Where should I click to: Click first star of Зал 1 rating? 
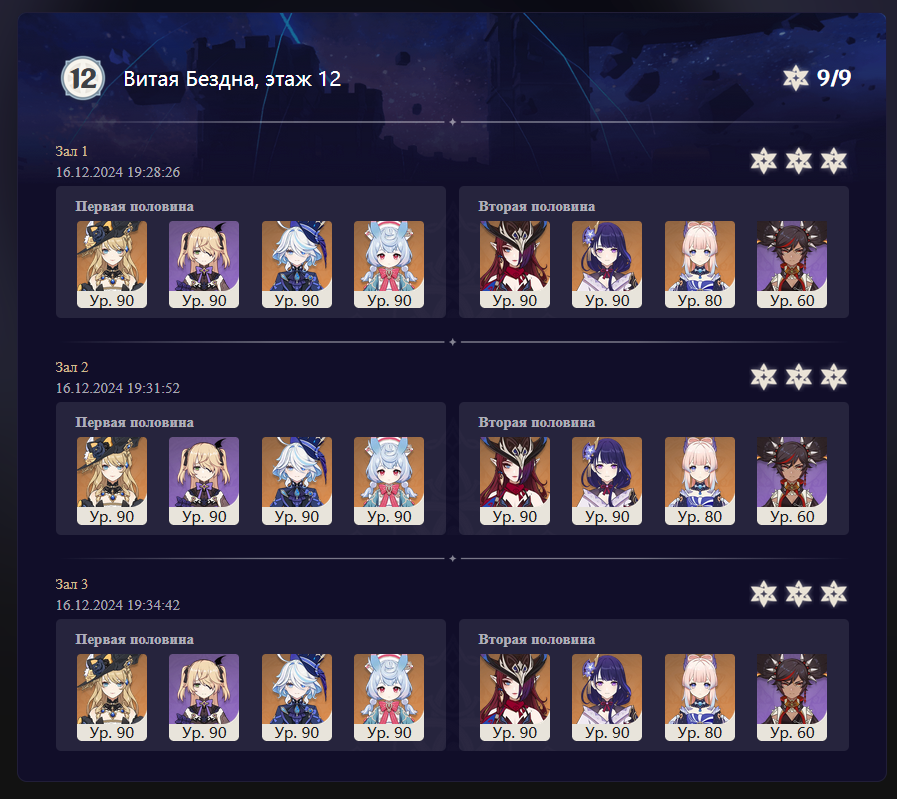coord(764,161)
